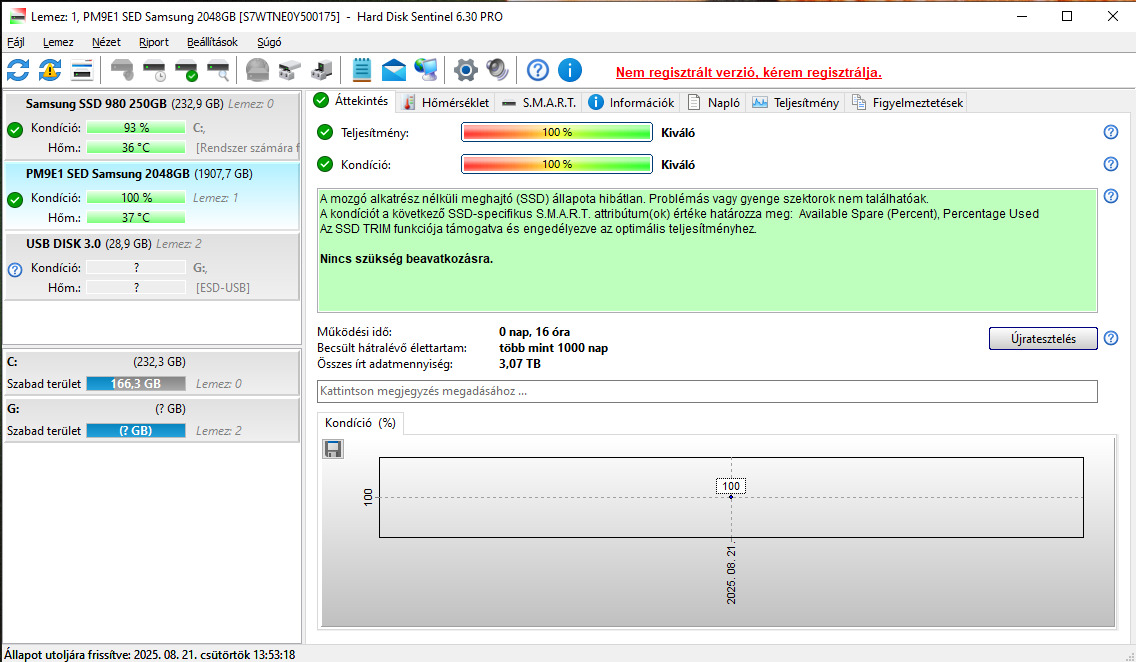Click help icon beside Kondíció bar
Image resolution: width=1136 pixels, height=662 pixels.
[1111, 164]
